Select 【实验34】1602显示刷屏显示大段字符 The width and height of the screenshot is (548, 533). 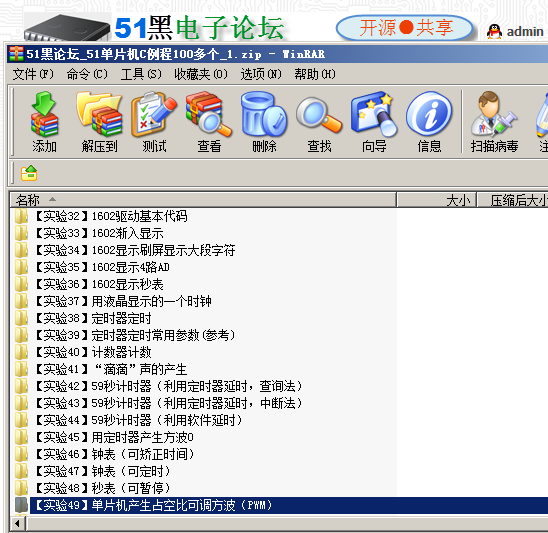pos(135,250)
